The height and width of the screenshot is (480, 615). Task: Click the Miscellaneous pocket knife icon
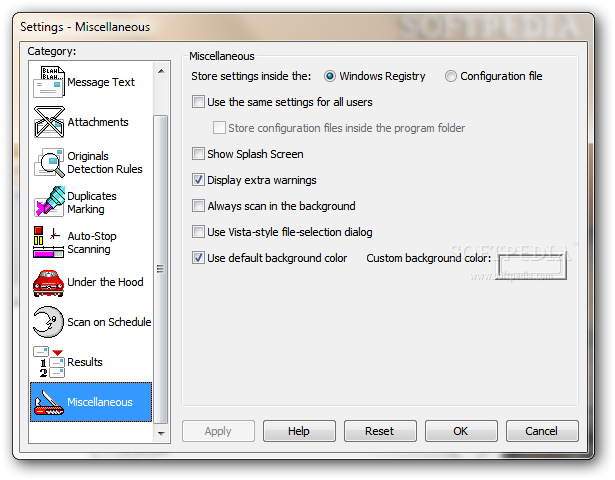click(49, 403)
